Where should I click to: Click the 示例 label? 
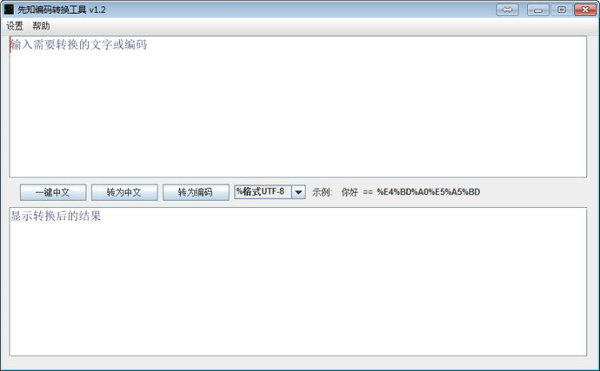point(322,192)
